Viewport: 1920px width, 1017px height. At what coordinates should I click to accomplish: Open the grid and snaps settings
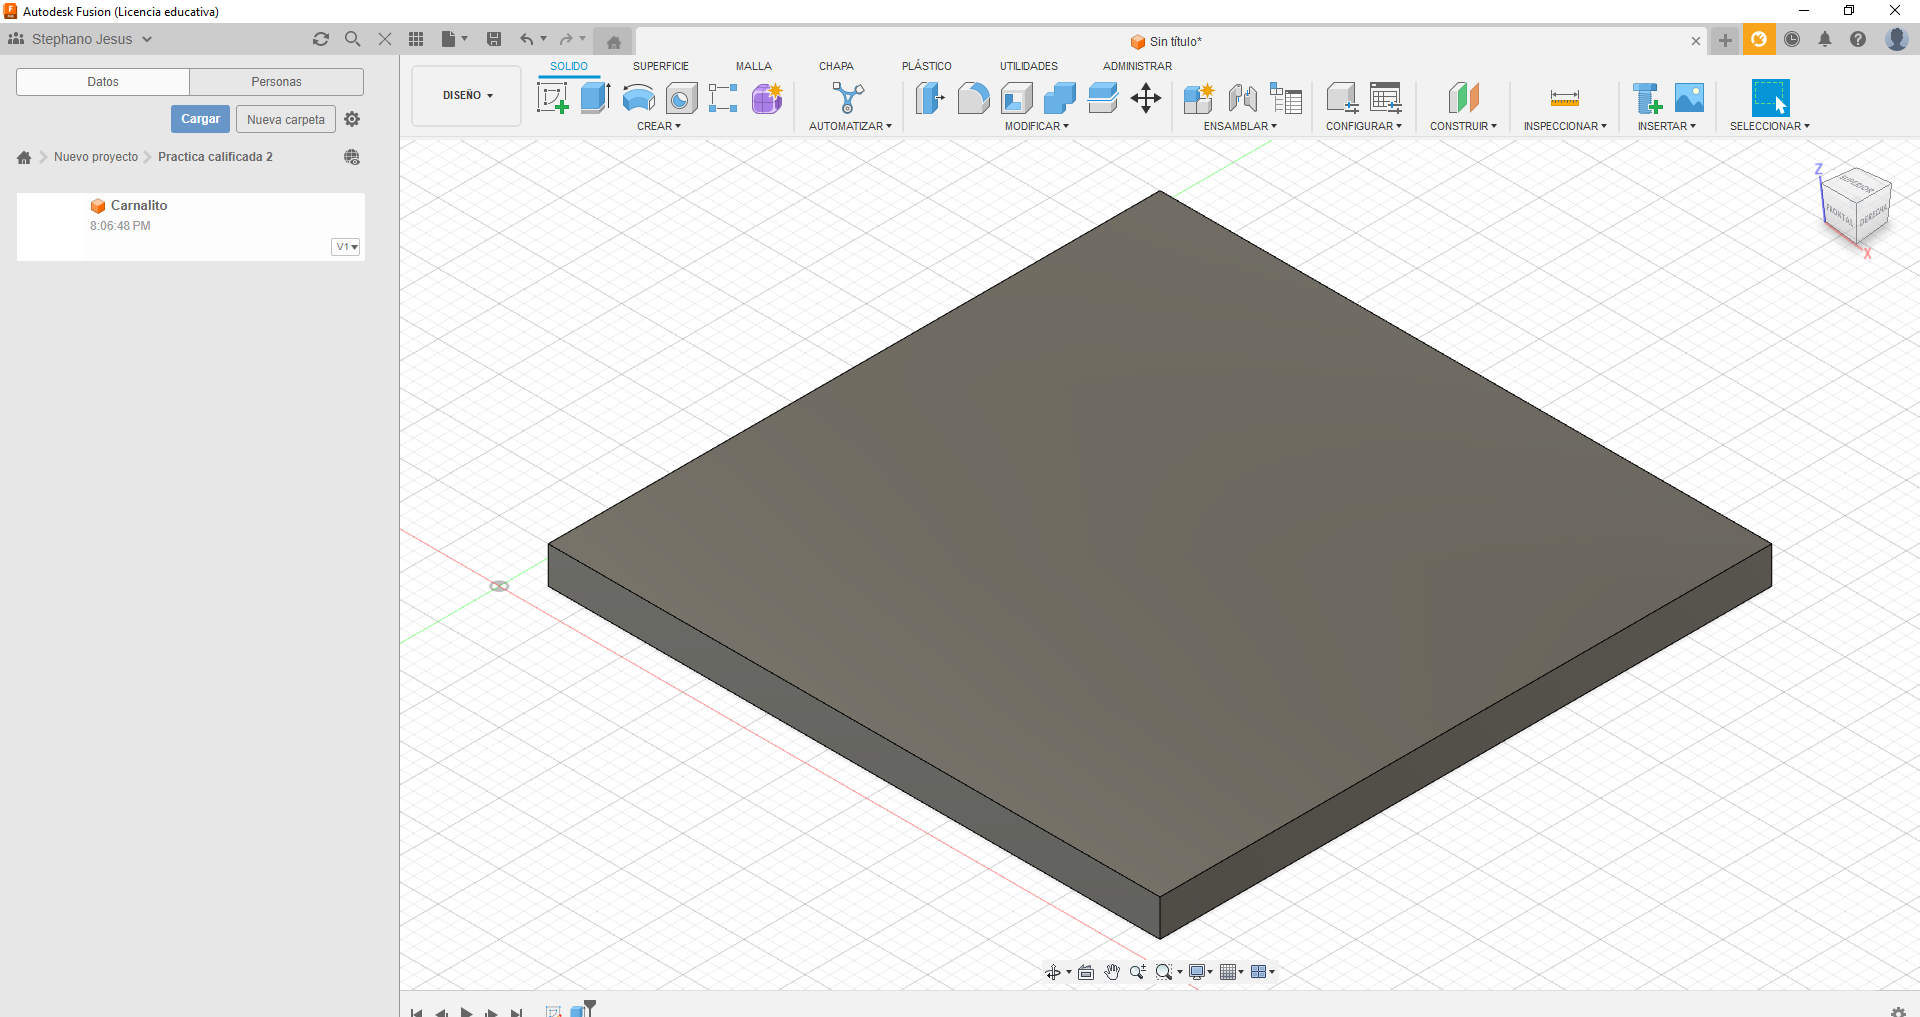[1232, 972]
